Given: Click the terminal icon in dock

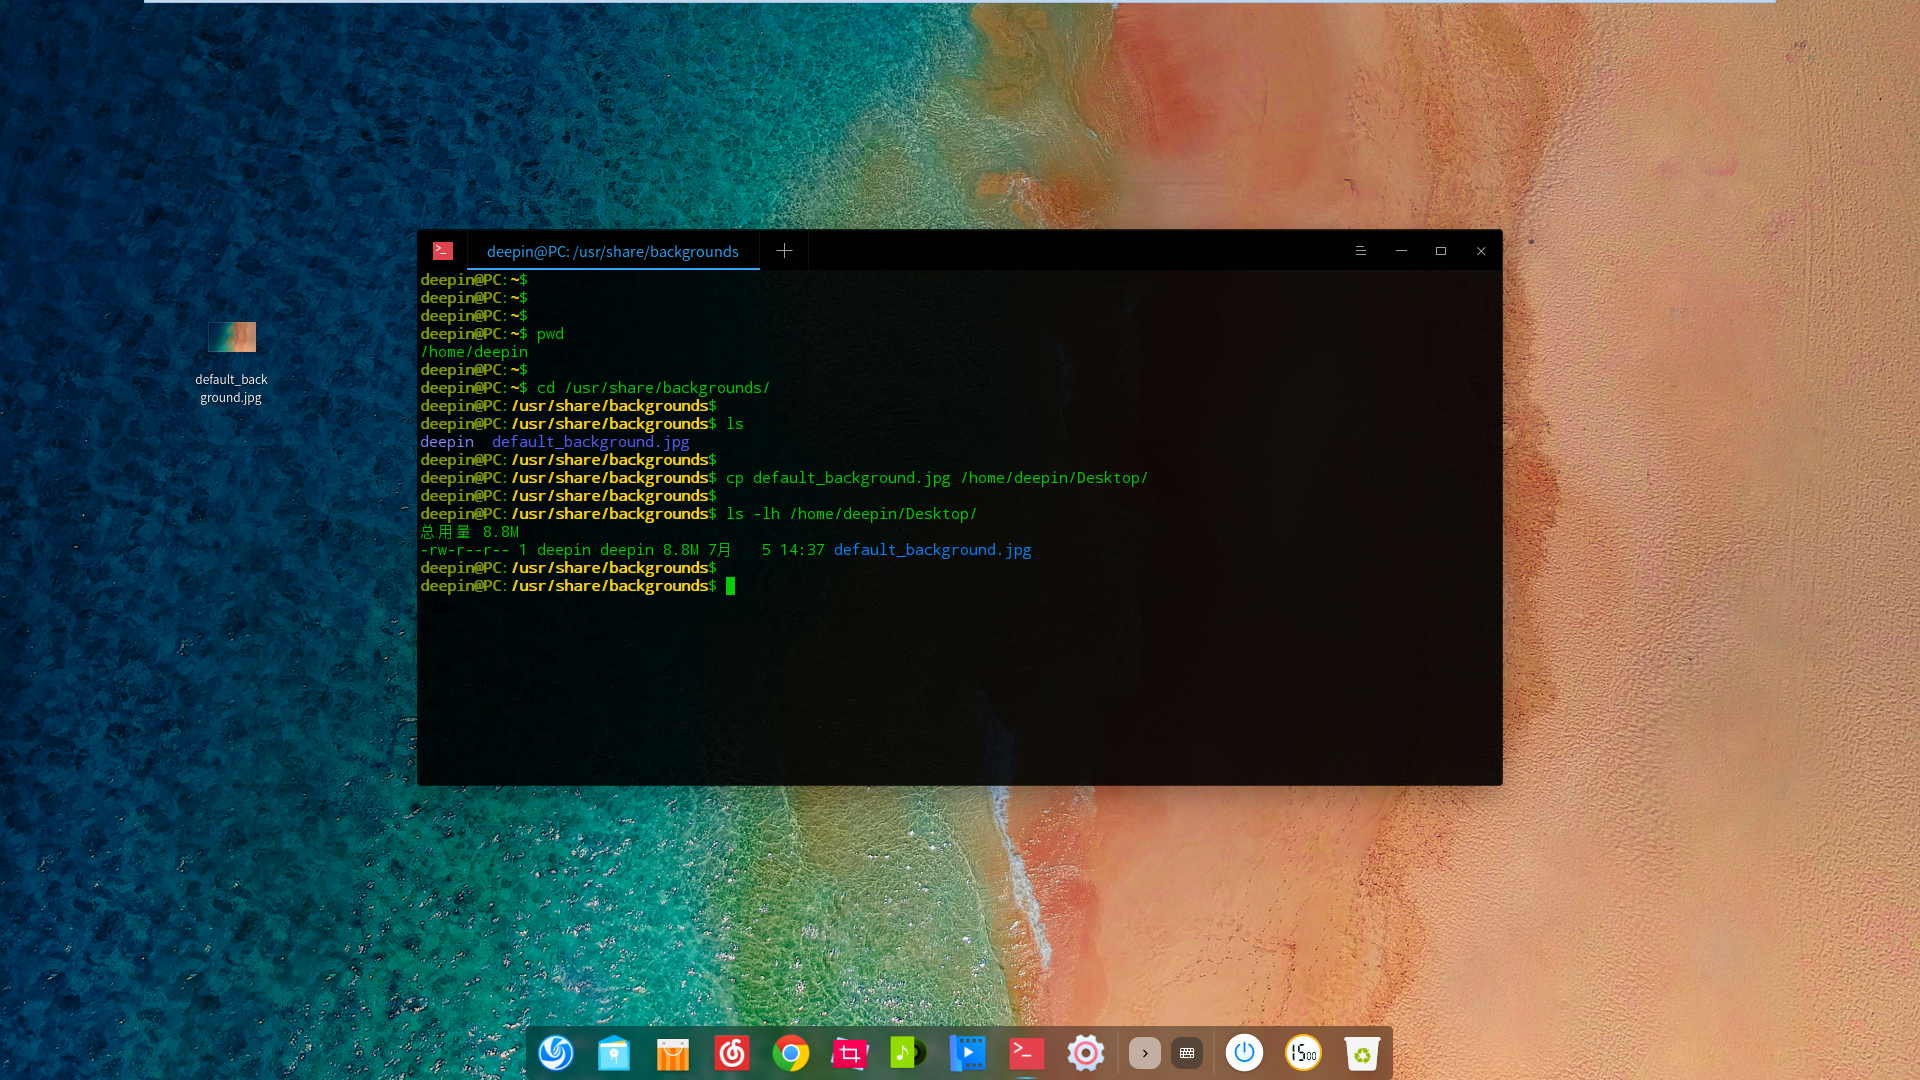Looking at the screenshot, I should click(1026, 1053).
